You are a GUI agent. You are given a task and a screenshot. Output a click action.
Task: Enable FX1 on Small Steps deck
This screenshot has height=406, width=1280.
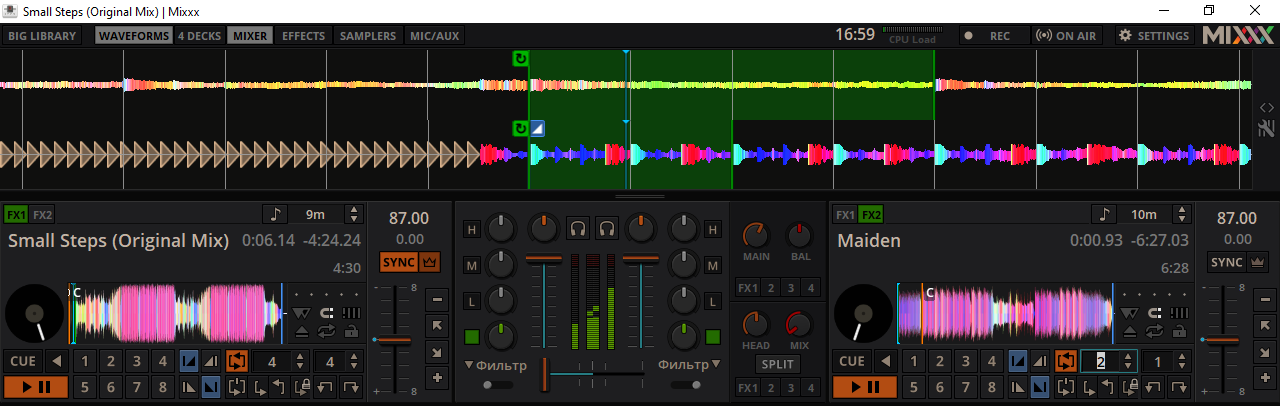[16, 214]
